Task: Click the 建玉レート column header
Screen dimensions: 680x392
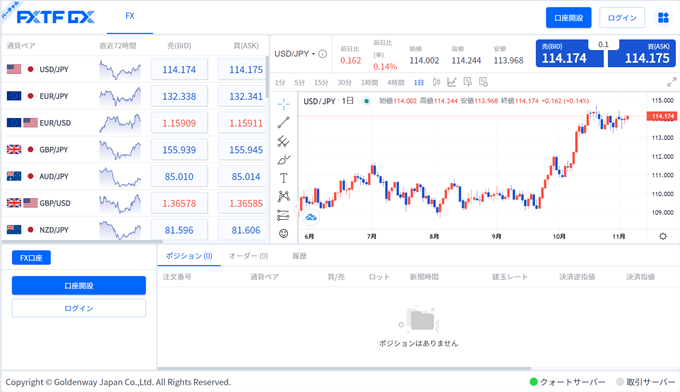Action: coord(510,277)
